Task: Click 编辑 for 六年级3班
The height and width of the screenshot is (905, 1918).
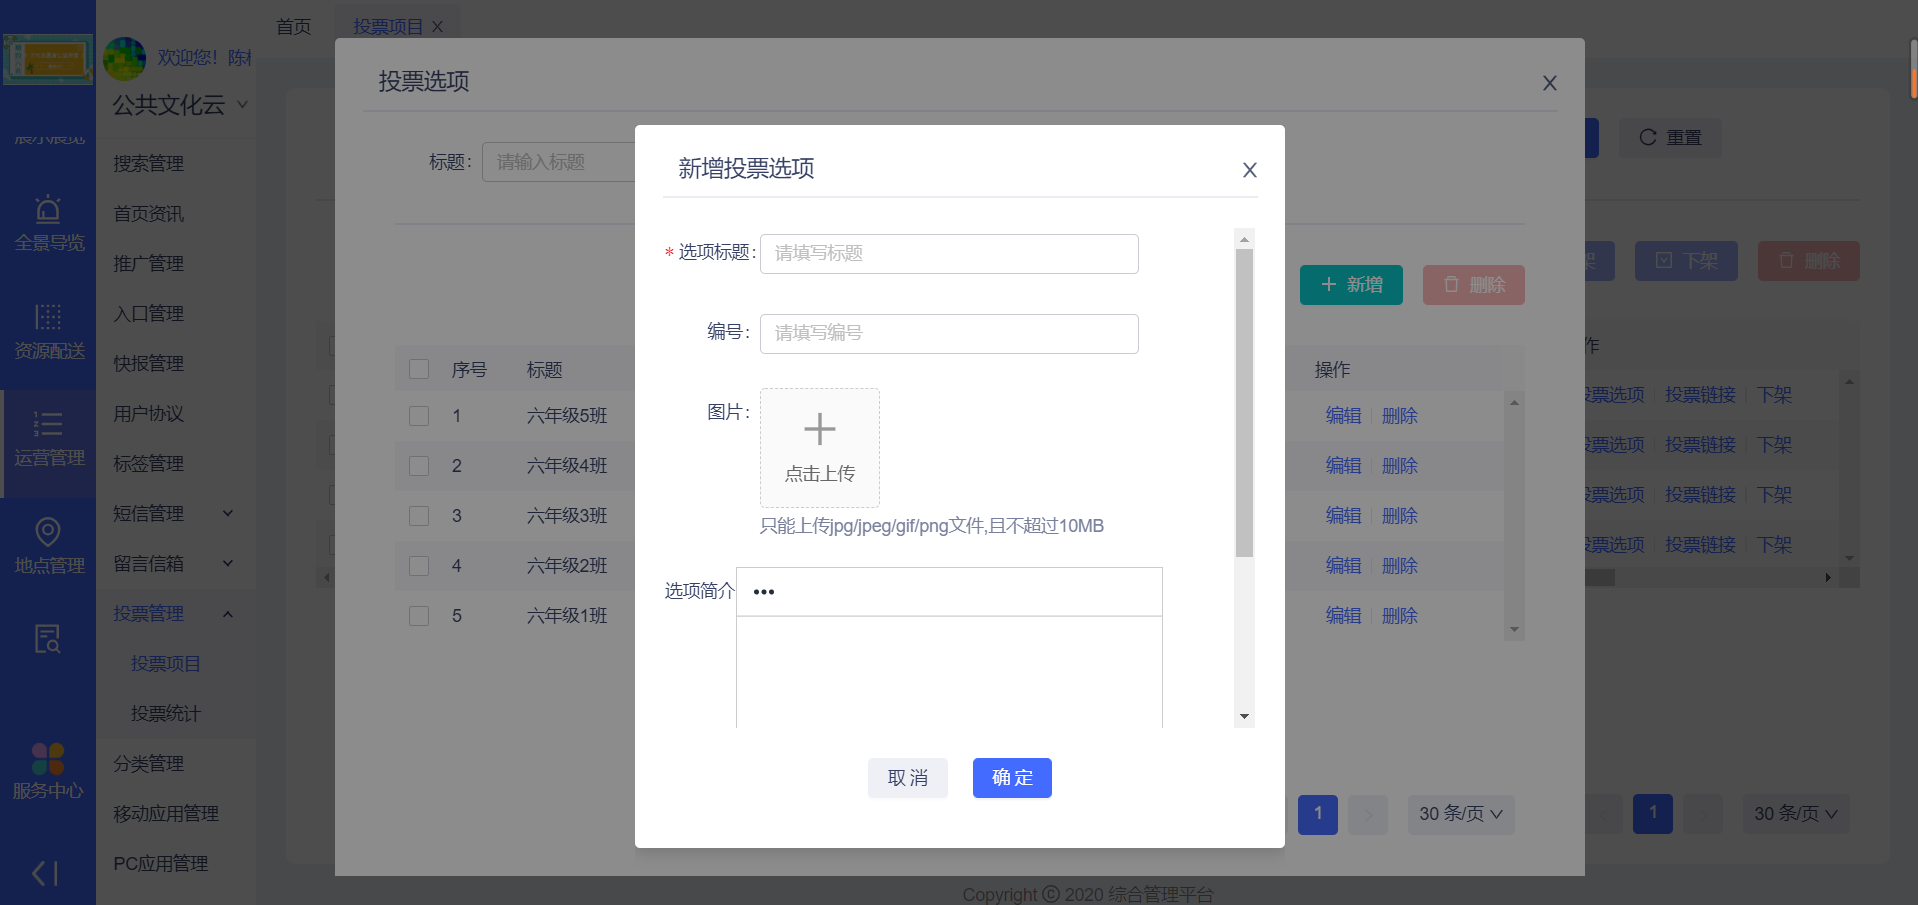Action: 1343,516
